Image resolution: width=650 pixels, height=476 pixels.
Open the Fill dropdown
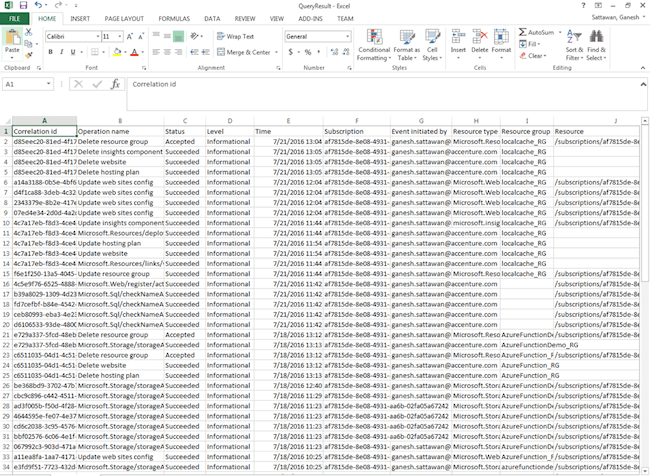click(x=530, y=44)
